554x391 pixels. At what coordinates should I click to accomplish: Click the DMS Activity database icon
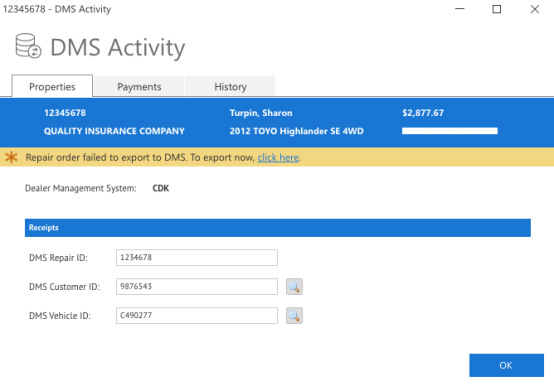28,46
